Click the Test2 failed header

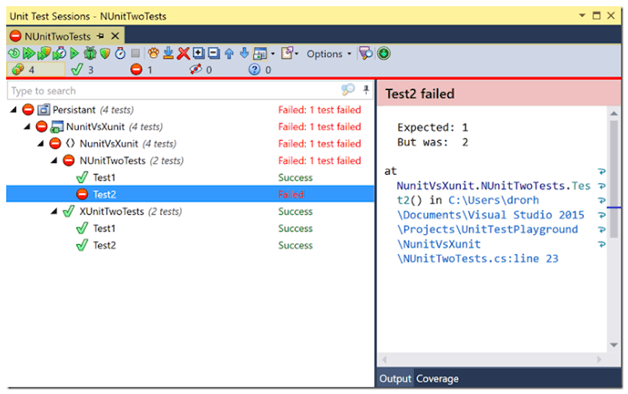point(499,94)
